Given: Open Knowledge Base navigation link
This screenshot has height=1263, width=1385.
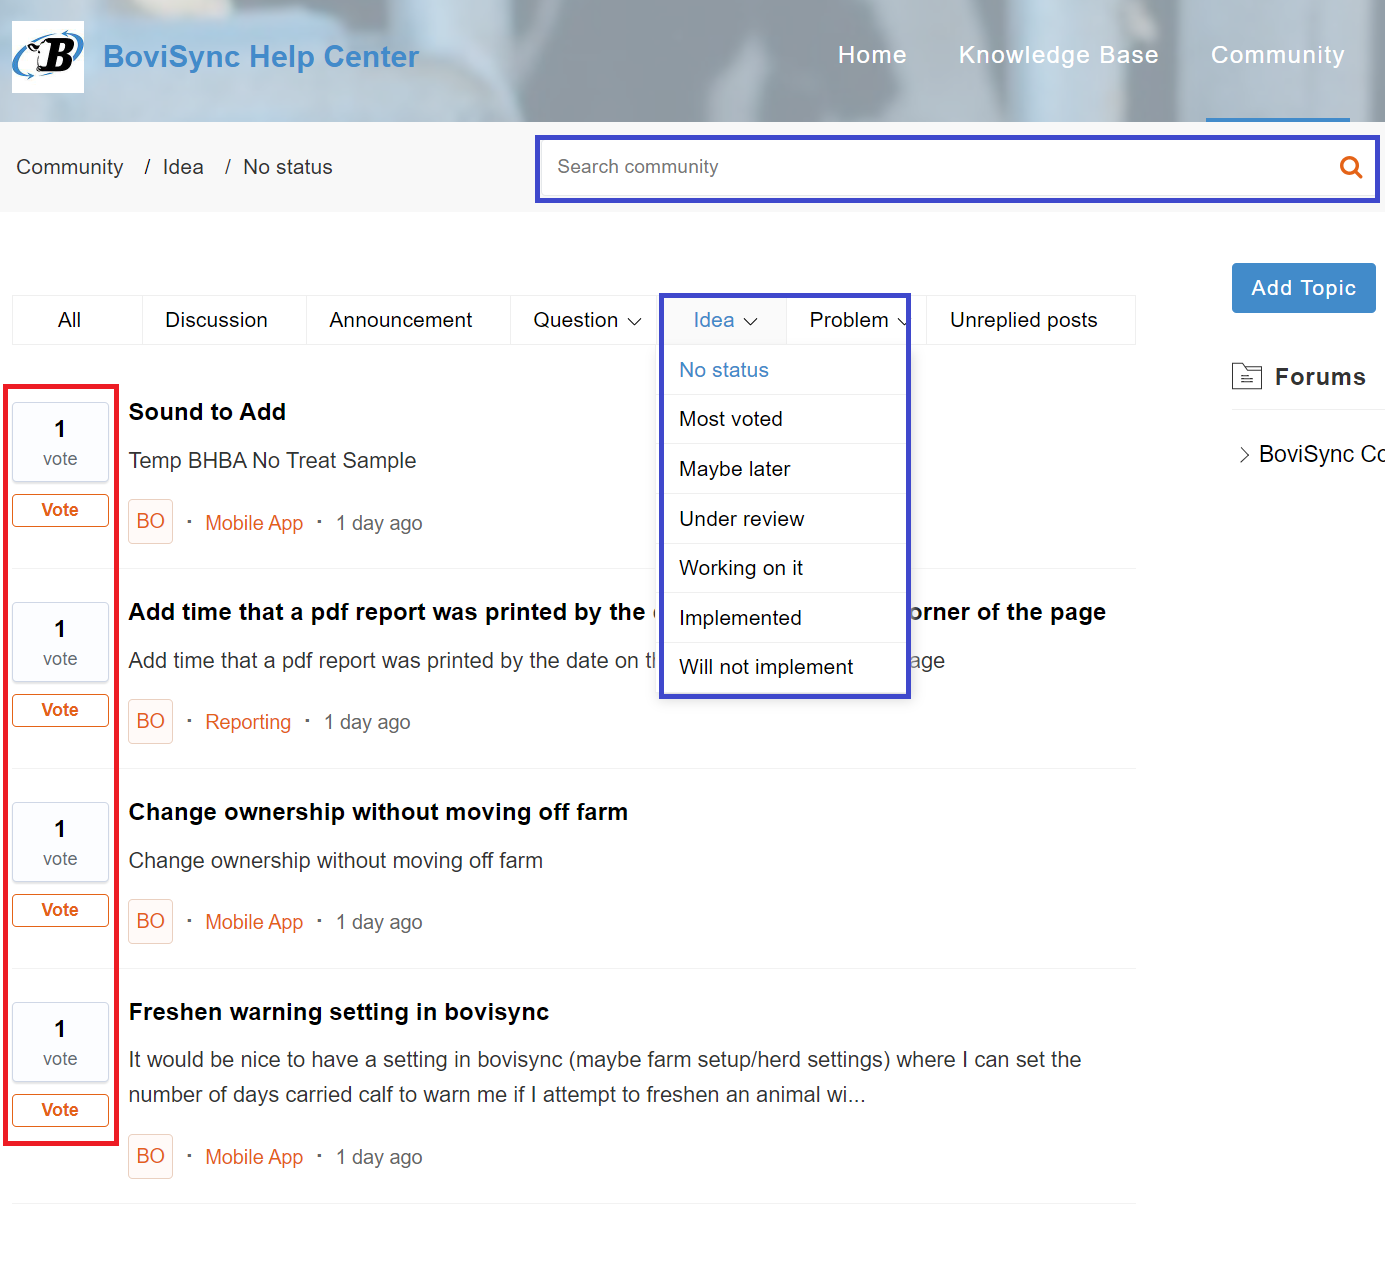Looking at the screenshot, I should (1058, 55).
